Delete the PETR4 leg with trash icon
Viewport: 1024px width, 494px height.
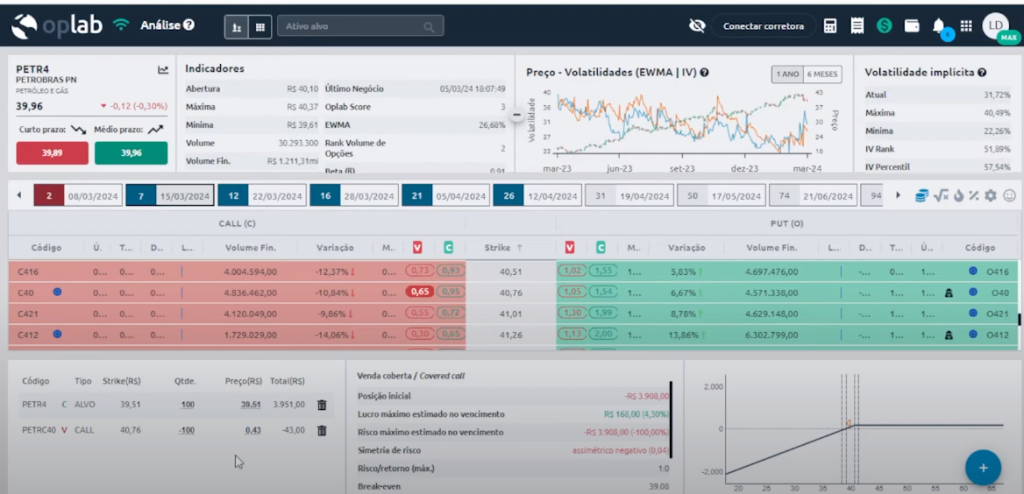pos(322,405)
